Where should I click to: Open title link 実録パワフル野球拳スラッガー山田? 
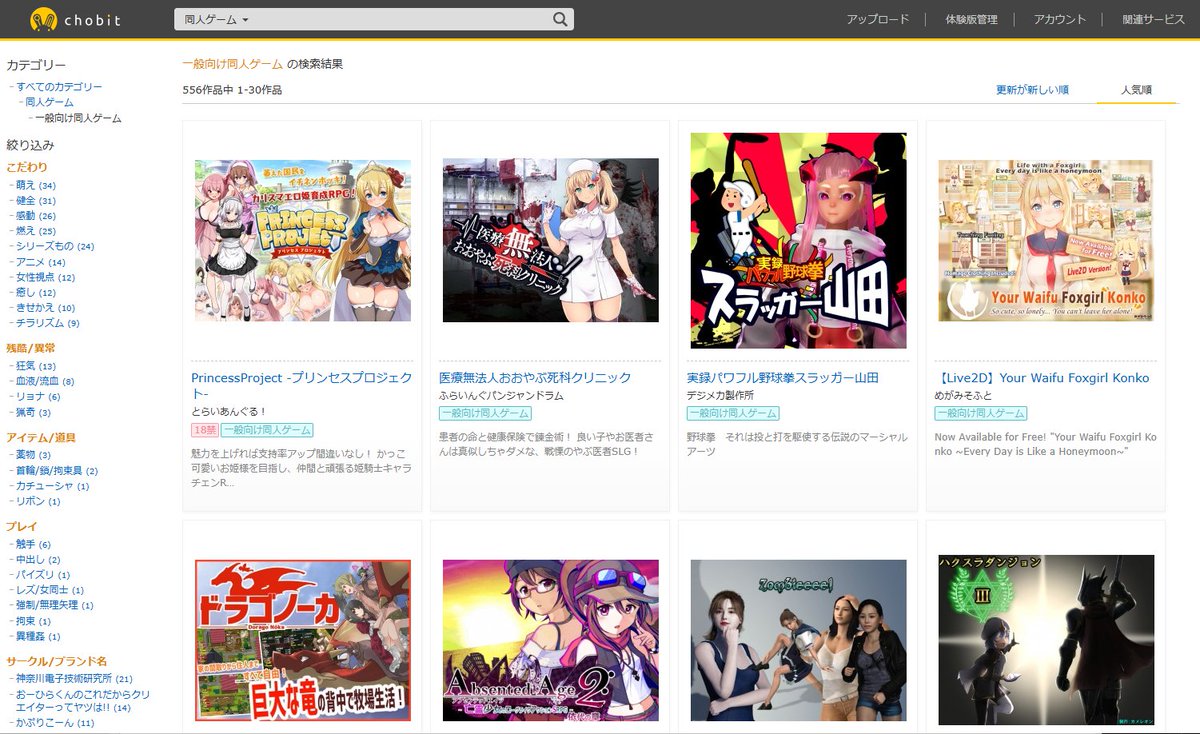783,378
